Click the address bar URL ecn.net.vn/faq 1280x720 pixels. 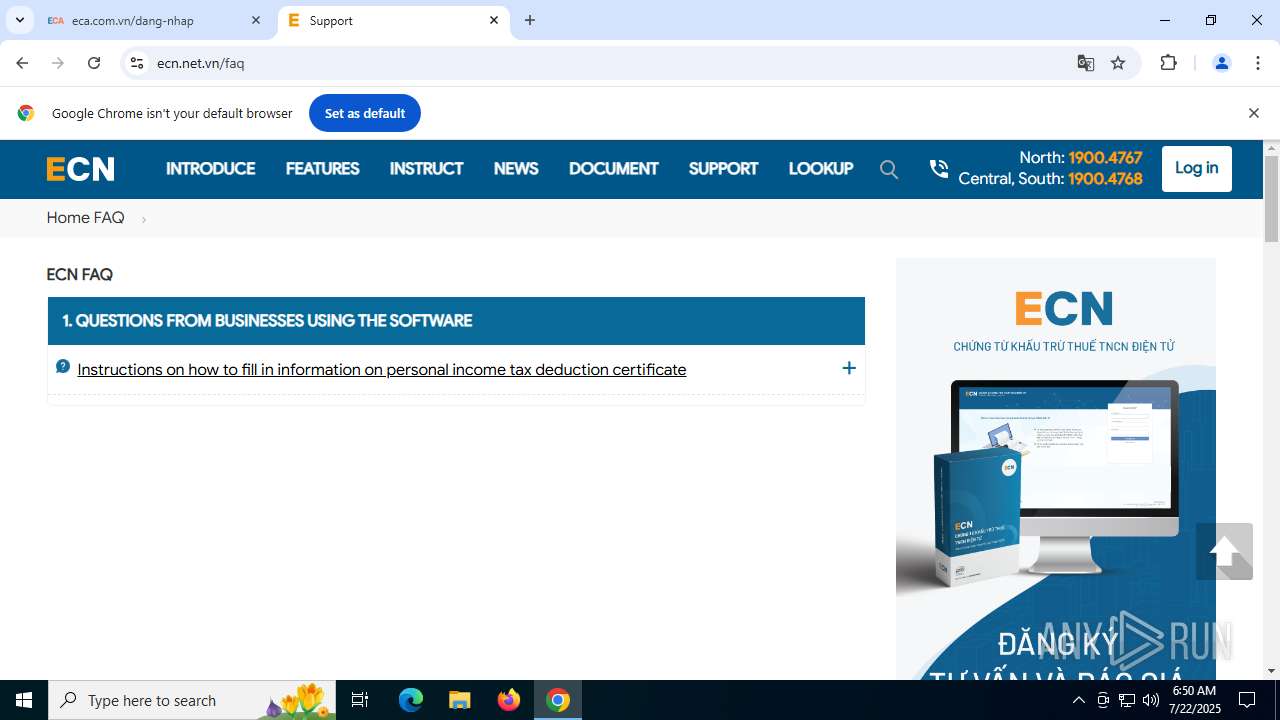coord(200,63)
